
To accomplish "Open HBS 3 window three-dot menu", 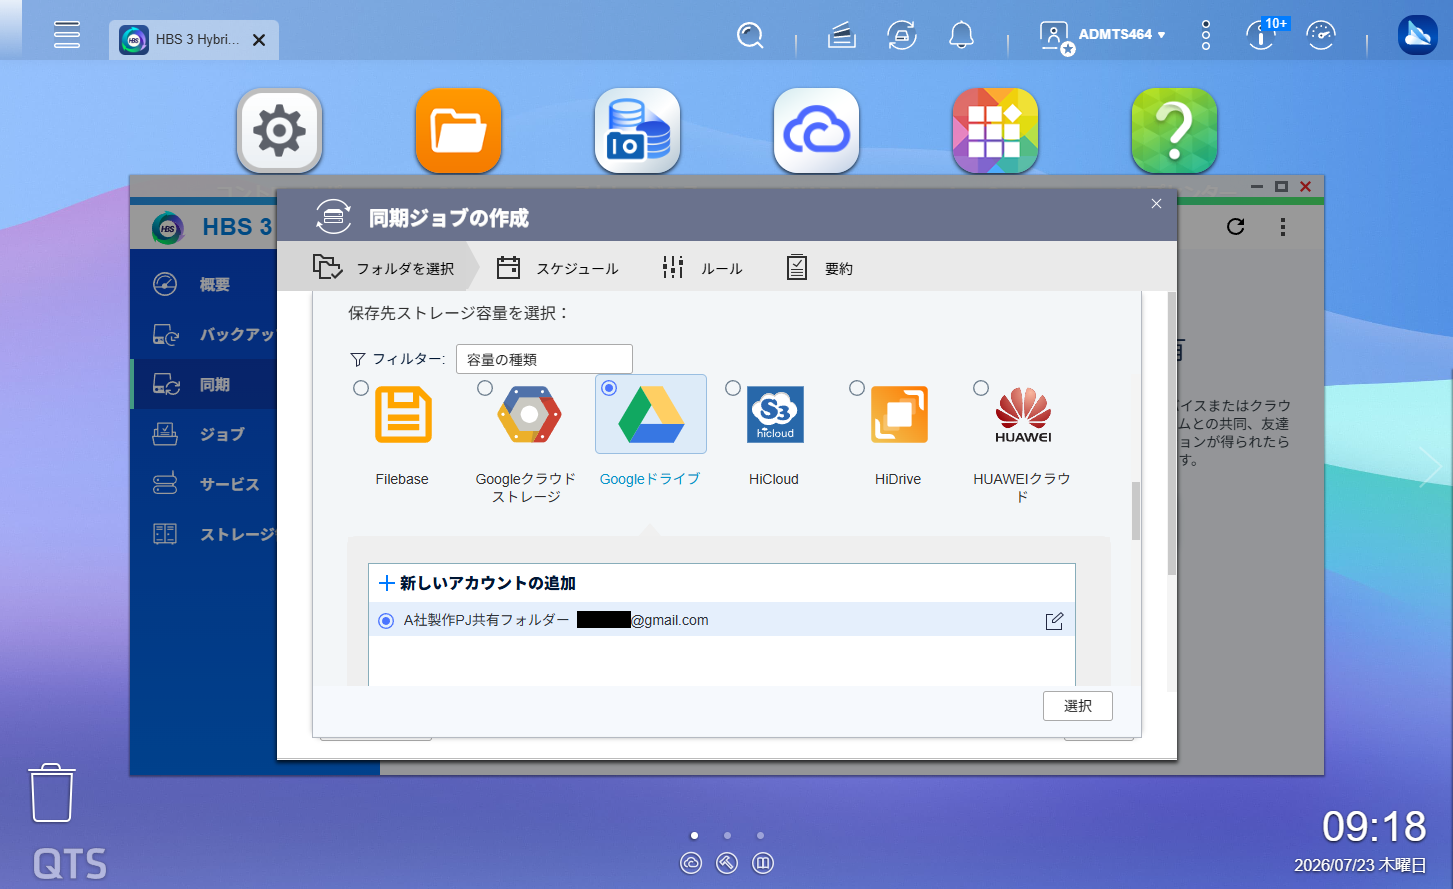I will pos(1283,227).
